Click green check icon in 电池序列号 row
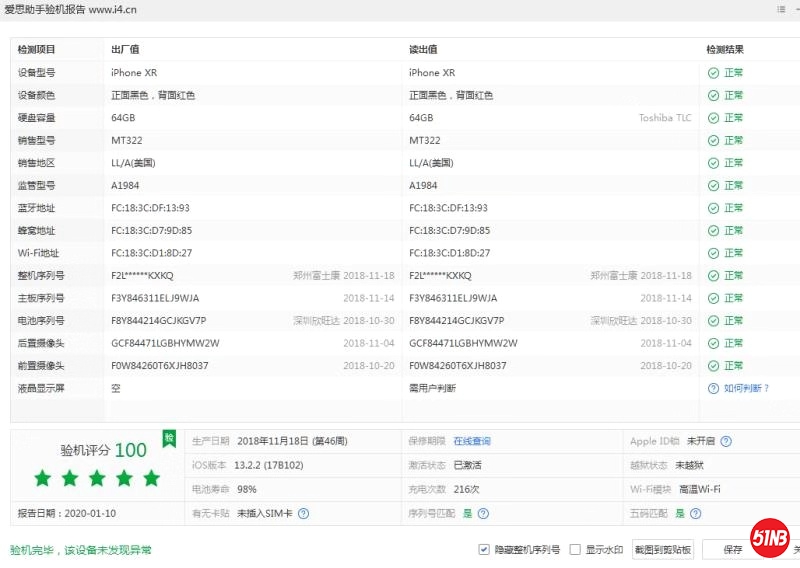This screenshot has height=568, width=800. pyautogui.click(x=713, y=321)
